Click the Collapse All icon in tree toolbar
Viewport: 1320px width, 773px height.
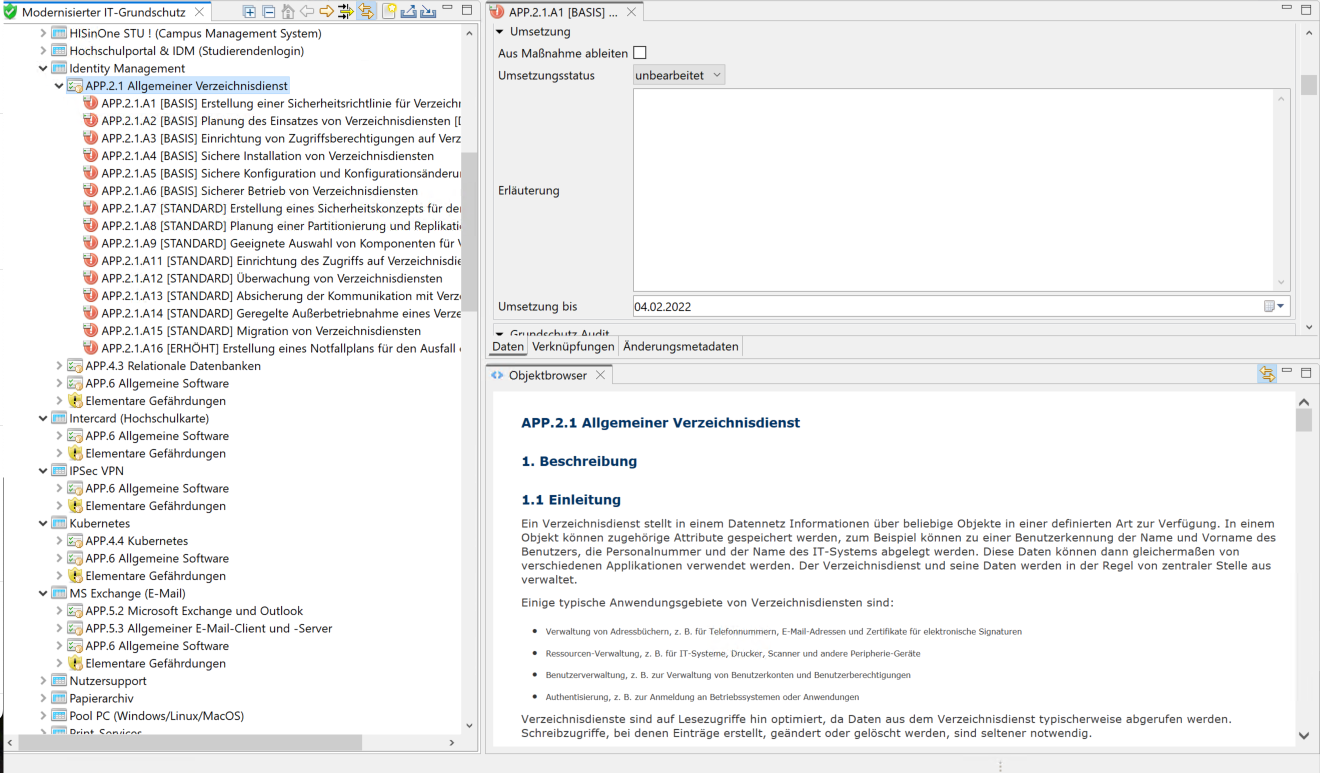[269, 12]
